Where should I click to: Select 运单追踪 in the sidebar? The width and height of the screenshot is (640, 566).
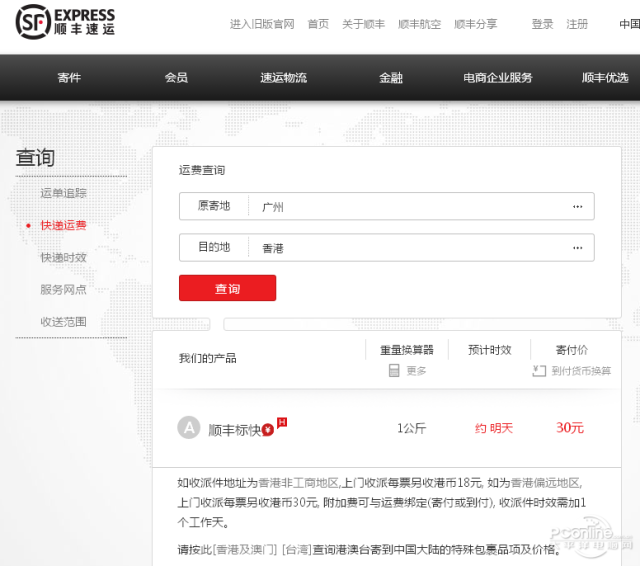pos(63,193)
